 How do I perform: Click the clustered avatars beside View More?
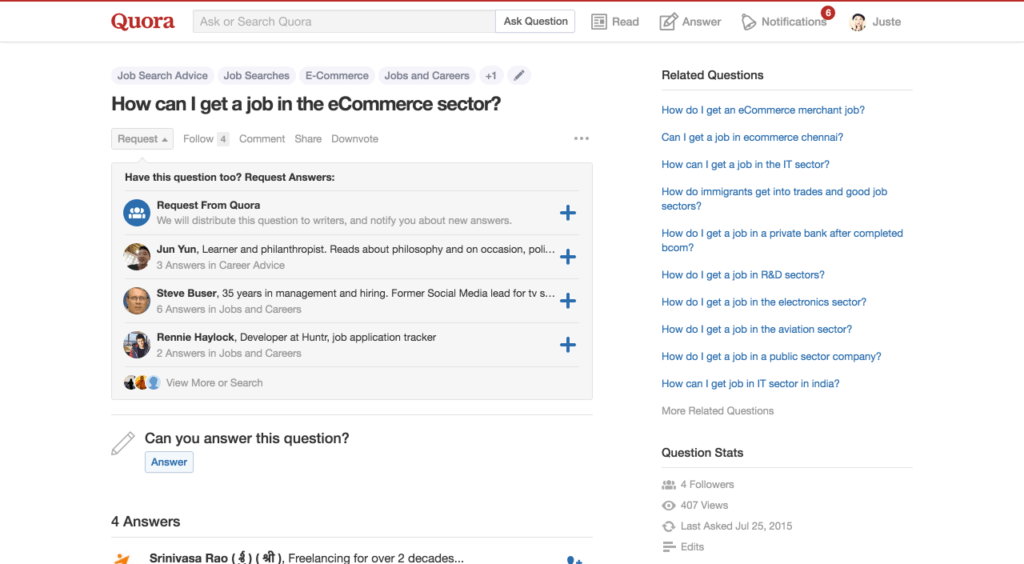pos(142,383)
